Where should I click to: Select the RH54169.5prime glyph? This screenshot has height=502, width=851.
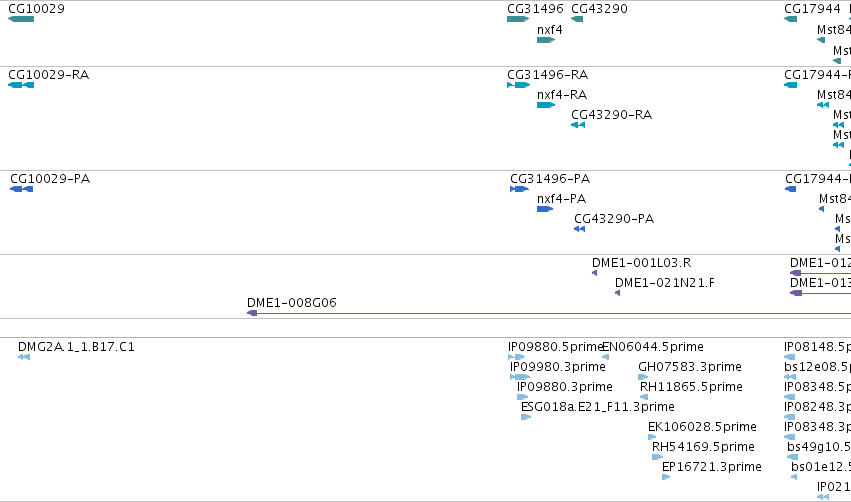tap(657, 457)
